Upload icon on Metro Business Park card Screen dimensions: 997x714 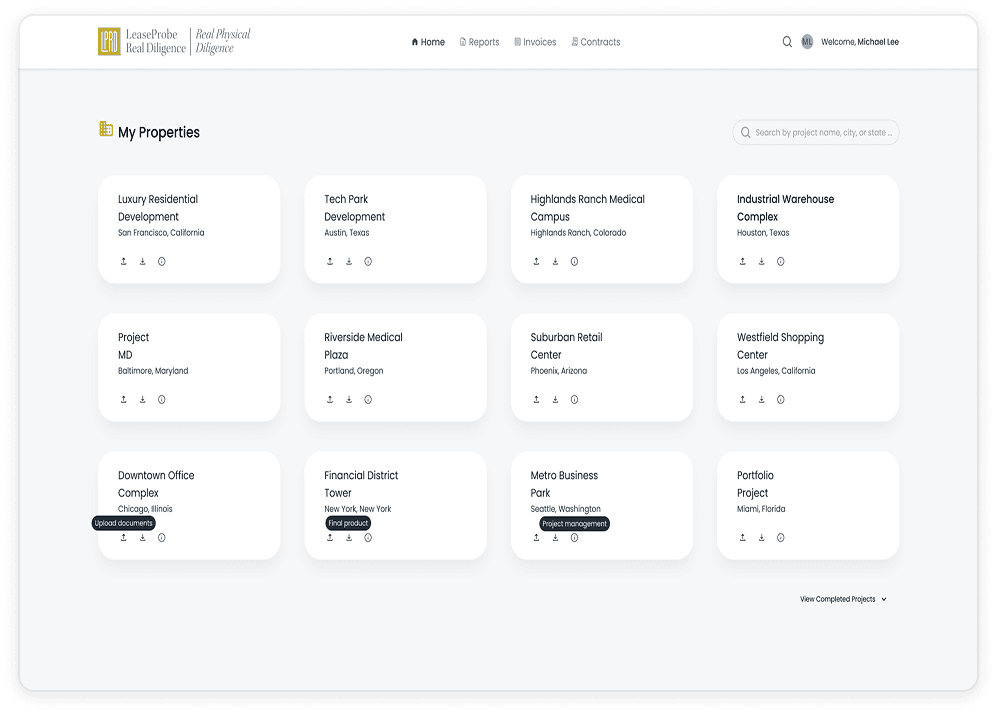click(x=536, y=537)
